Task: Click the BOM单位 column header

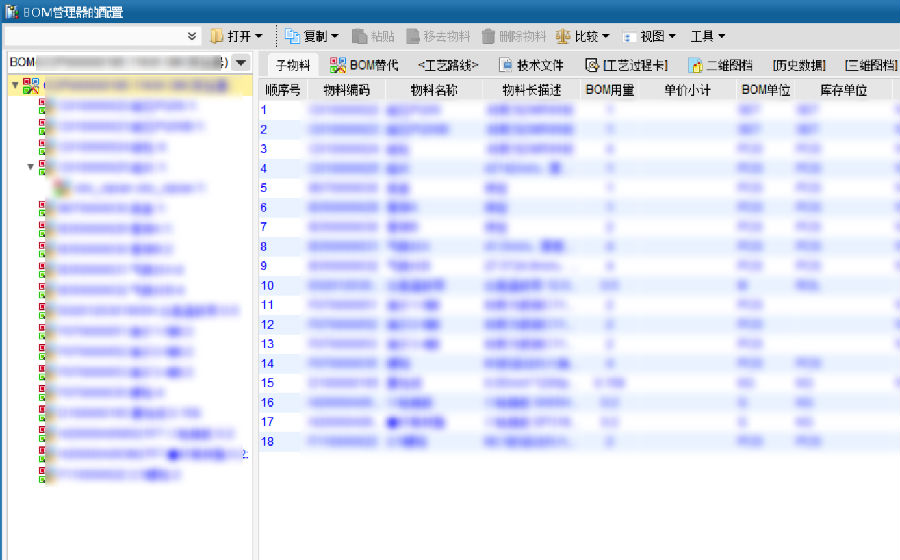Action: (766, 90)
